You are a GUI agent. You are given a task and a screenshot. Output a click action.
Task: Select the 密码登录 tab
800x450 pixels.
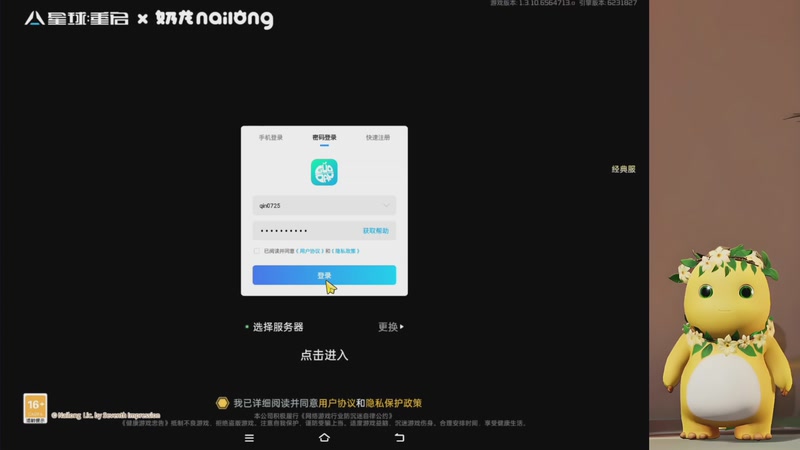coord(324,138)
